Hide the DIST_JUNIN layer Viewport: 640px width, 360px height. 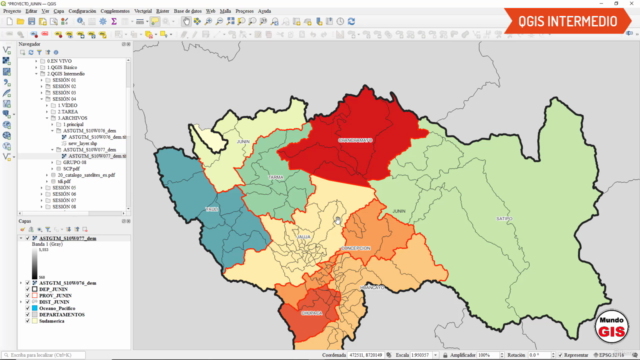[x=28, y=302]
